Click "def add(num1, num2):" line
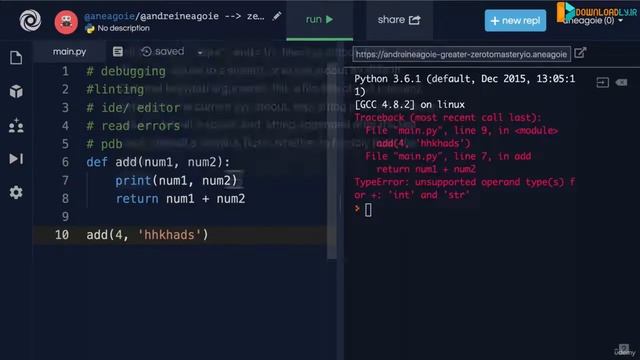This screenshot has height=360, width=640. [158, 162]
